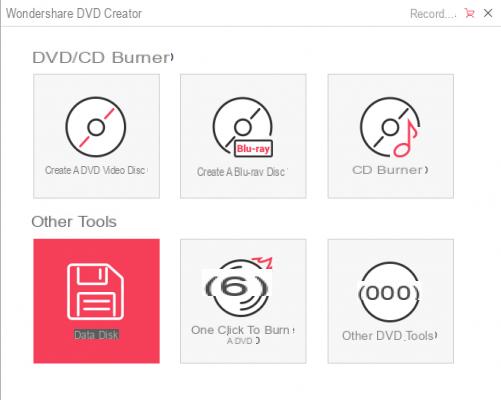Select the Create A Blu-ray Disc option
Screen dimensions: 501x400
click(243, 136)
